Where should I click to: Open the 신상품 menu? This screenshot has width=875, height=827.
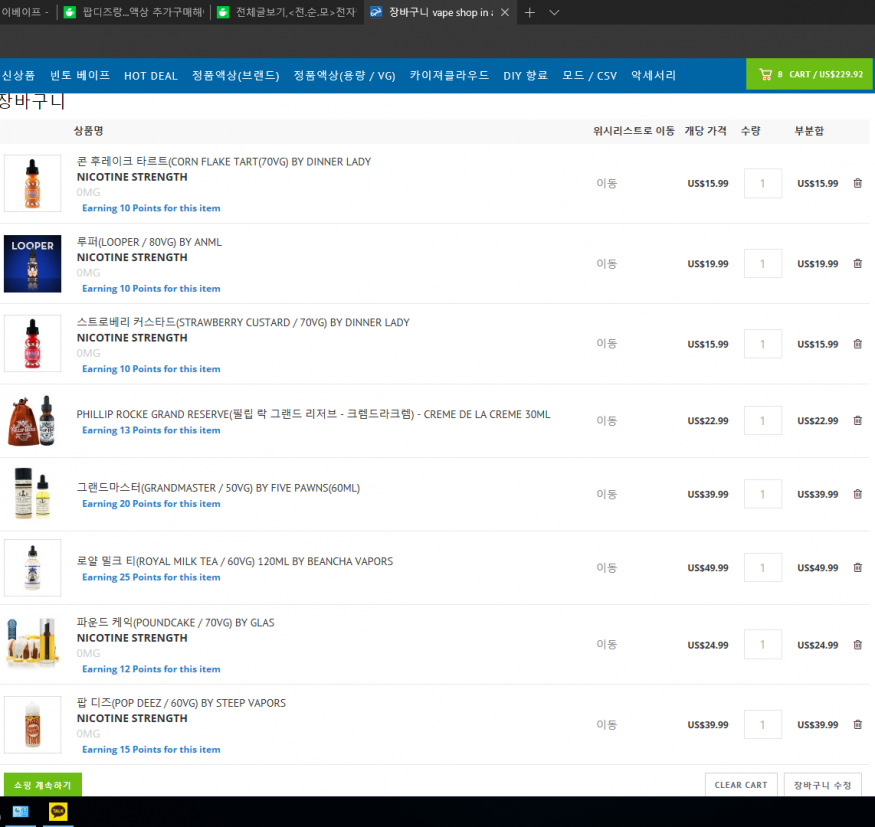18,75
